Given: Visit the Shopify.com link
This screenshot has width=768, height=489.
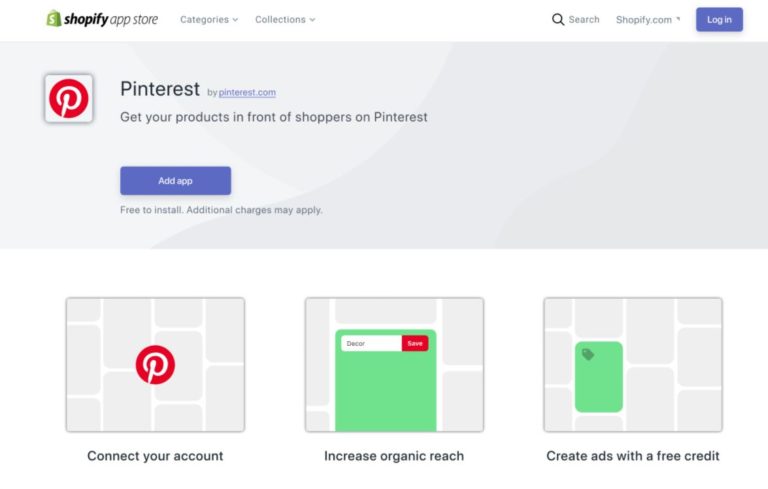Looking at the screenshot, I should pyautogui.click(x=644, y=20).
